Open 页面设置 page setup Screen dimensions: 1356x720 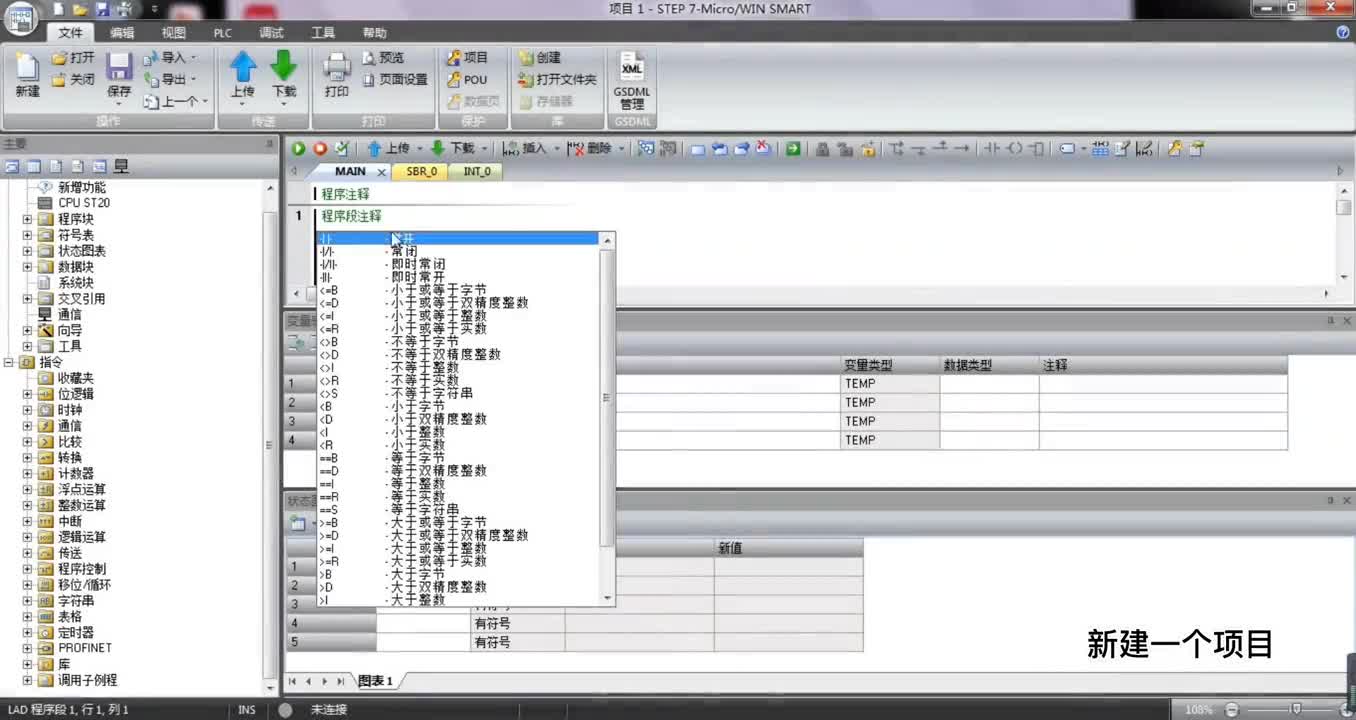click(x=395, y=79)
